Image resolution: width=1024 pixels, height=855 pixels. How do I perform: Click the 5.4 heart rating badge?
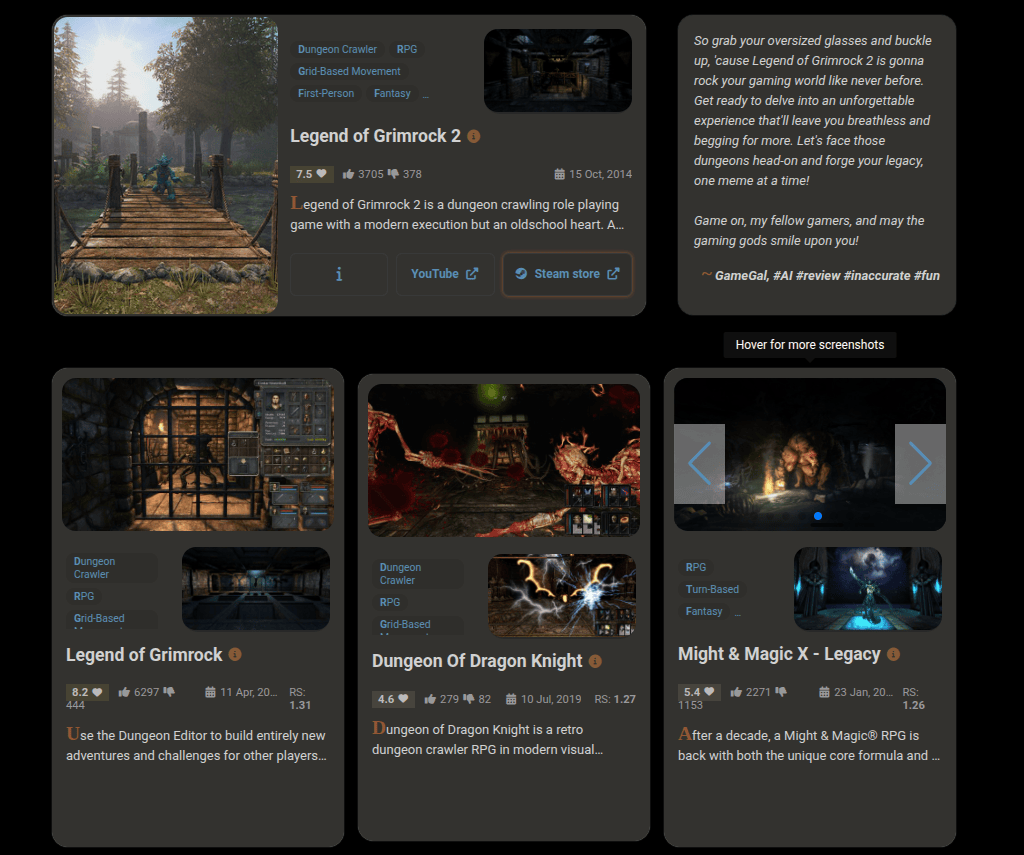tap(699, 692)
